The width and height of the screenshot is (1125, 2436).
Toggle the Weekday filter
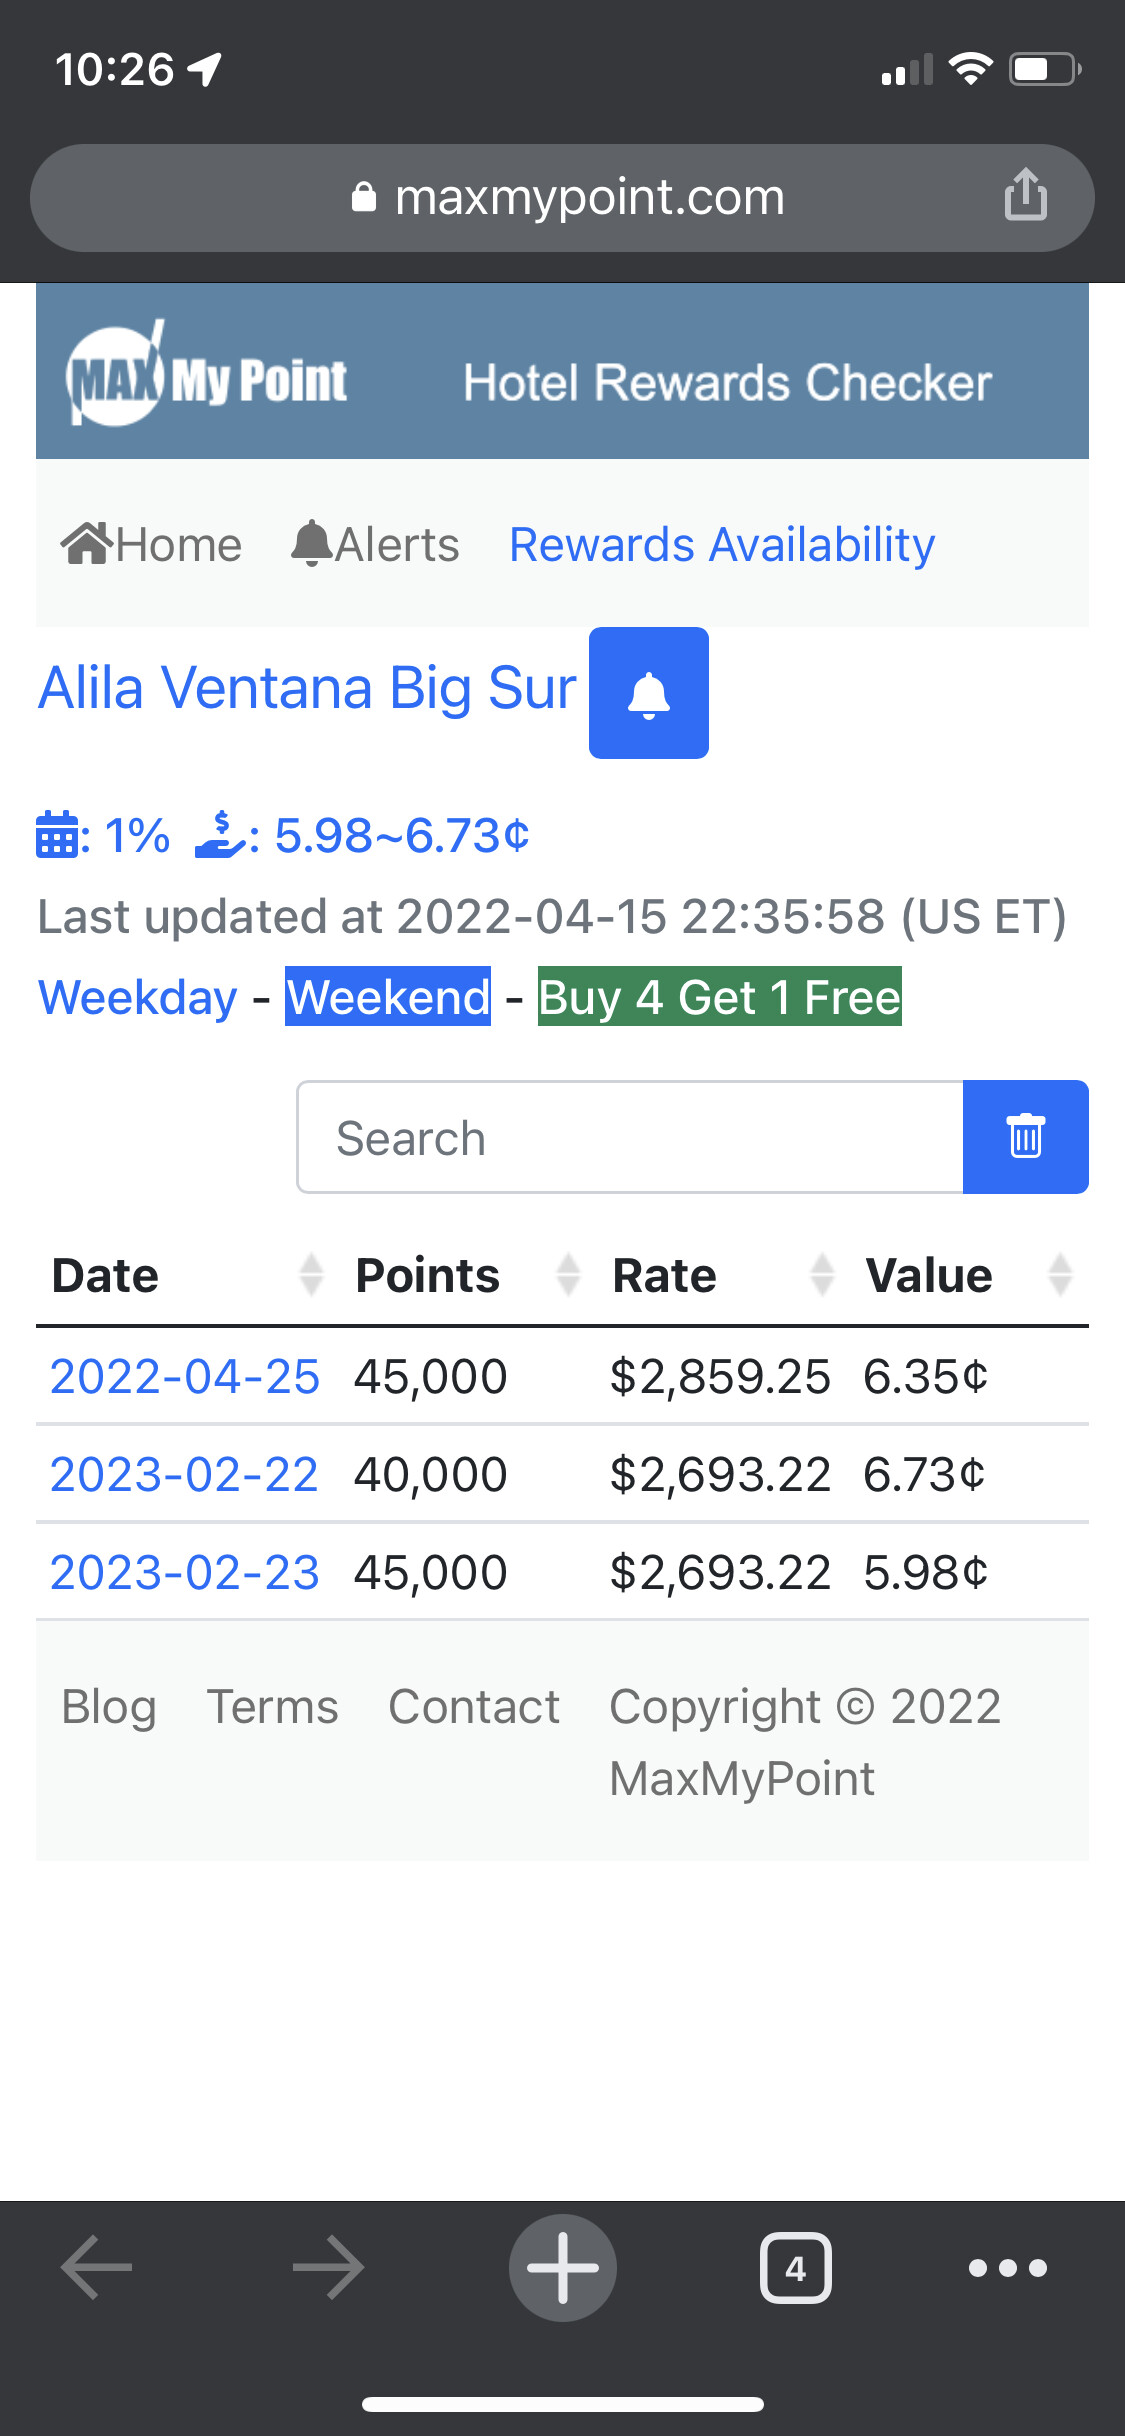[138, 997]
